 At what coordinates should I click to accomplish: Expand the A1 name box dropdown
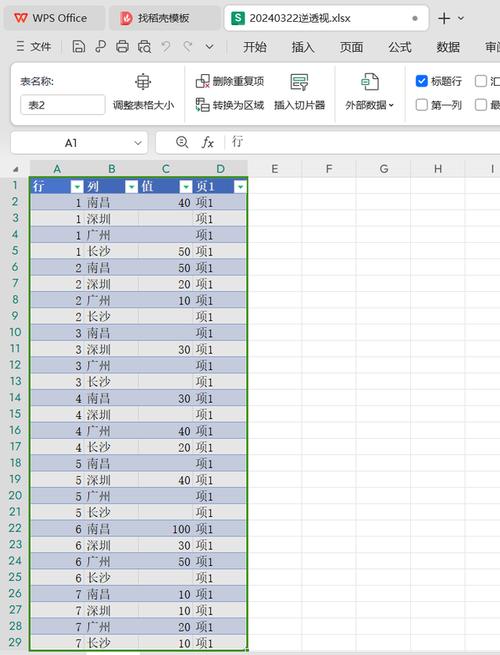(x=138, y=143)
